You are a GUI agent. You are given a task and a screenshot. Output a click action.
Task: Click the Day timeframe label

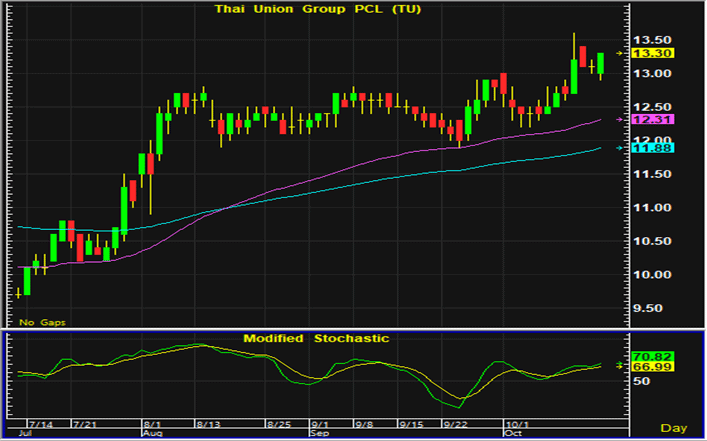click(677, 428)
